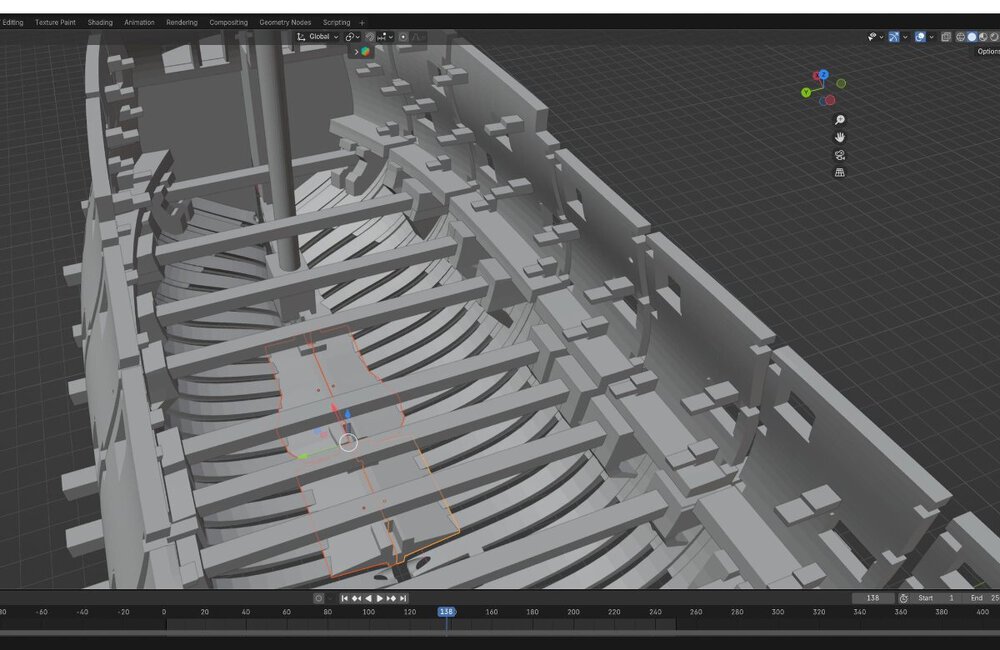The image size is (1000, 650).
Task: Switch to wireframe viewport shading
Action: [x=960, y=37]
